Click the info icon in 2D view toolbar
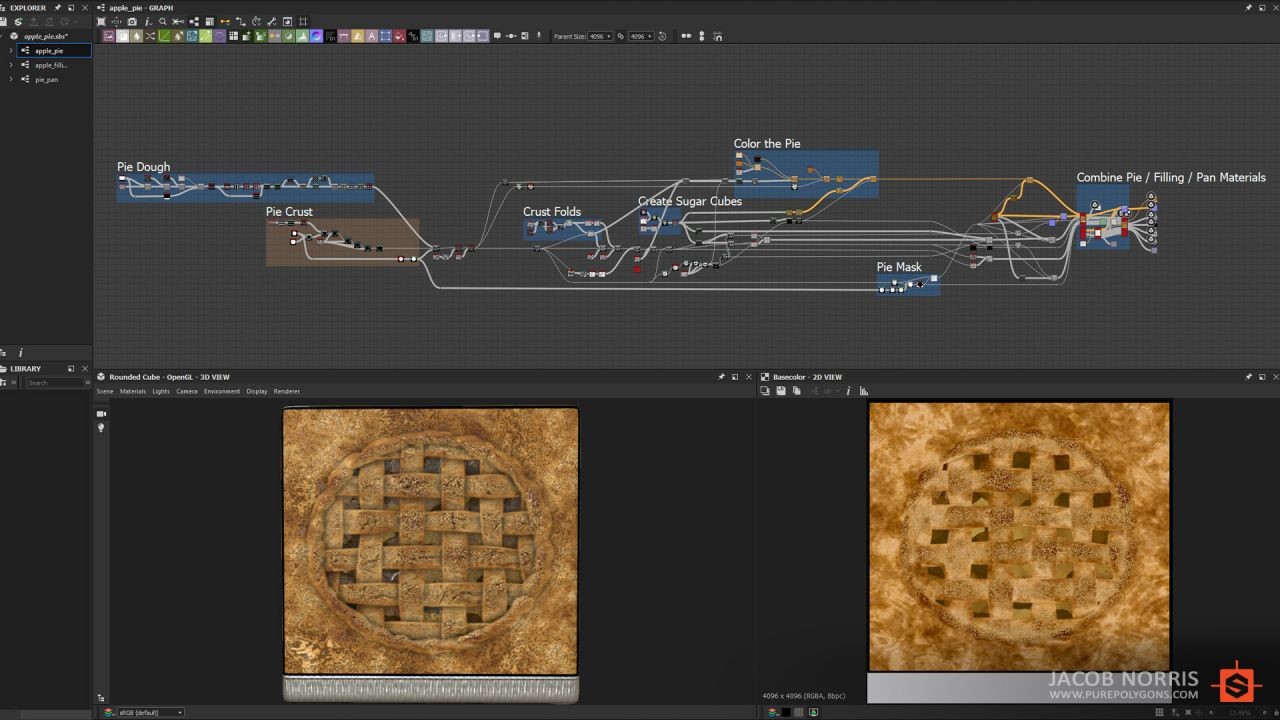Image resolution: width=1280 pixels, height=720 pixels. coord(848,391)
